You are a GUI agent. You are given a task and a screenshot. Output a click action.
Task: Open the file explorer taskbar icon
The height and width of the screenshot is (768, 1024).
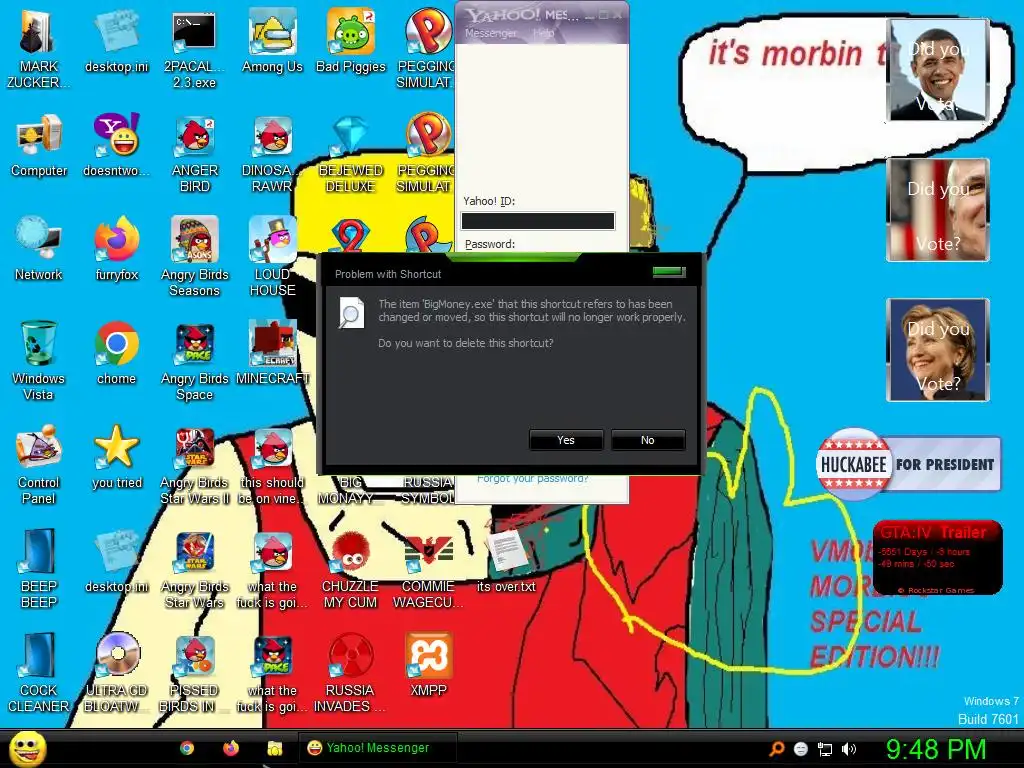pos(274,748)
